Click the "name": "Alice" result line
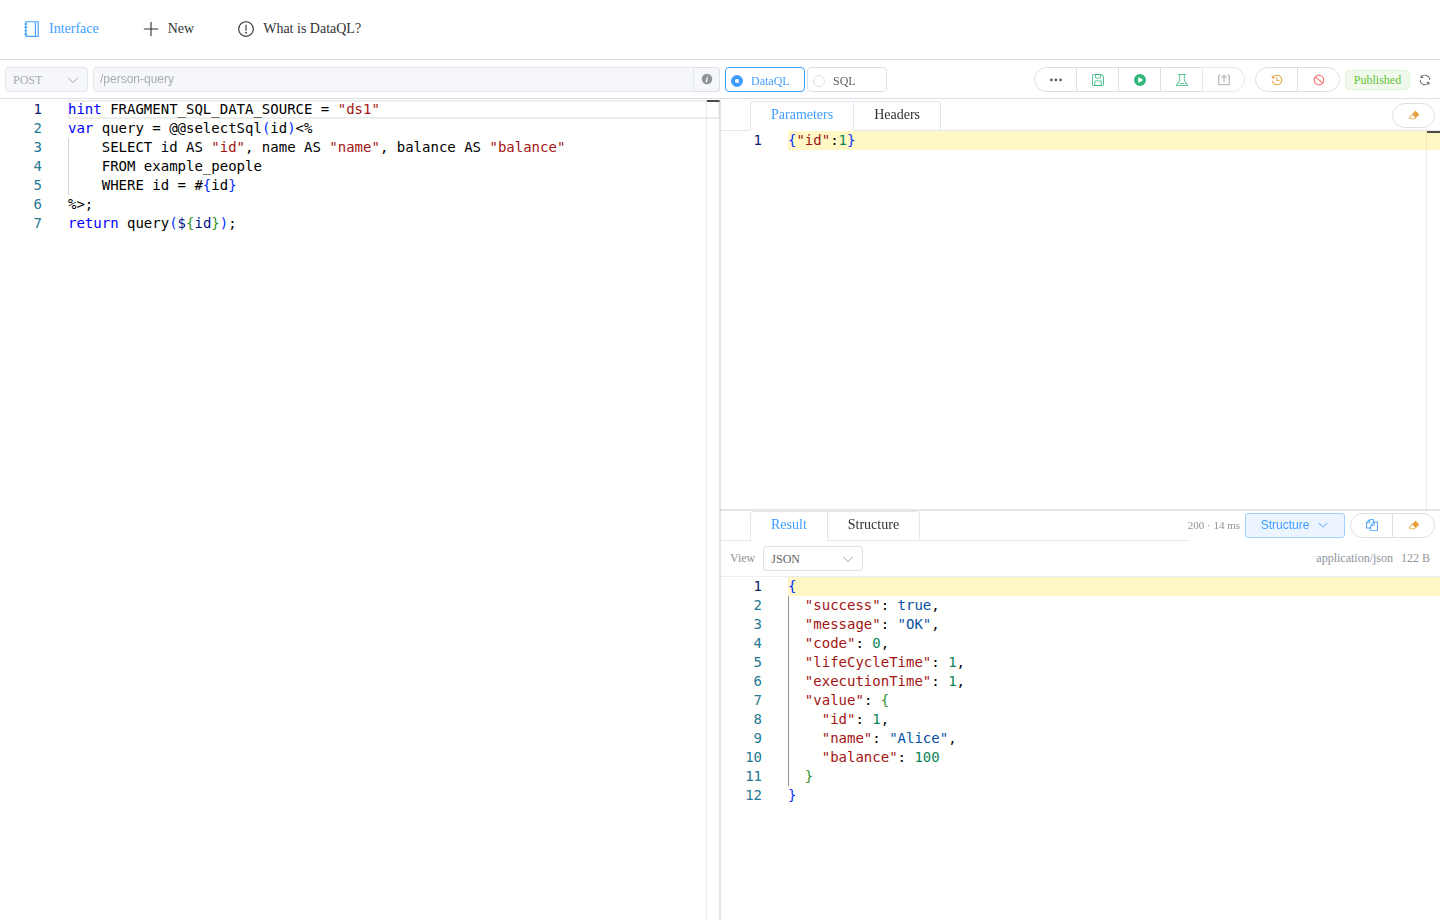Viewport: 1440px width, 920px height. pyautogui.click(x=889, y=738)
